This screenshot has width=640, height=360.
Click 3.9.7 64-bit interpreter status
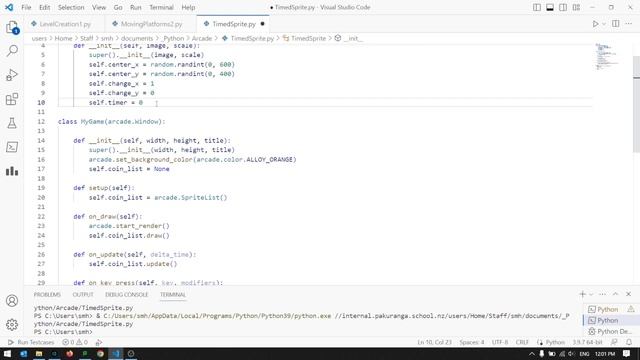[587, 342]
